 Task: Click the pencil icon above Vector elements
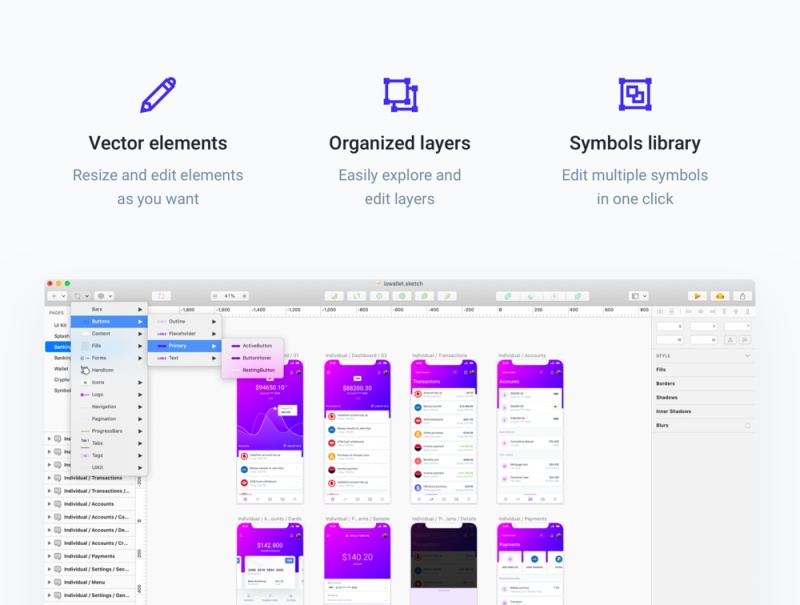(158, 94)
